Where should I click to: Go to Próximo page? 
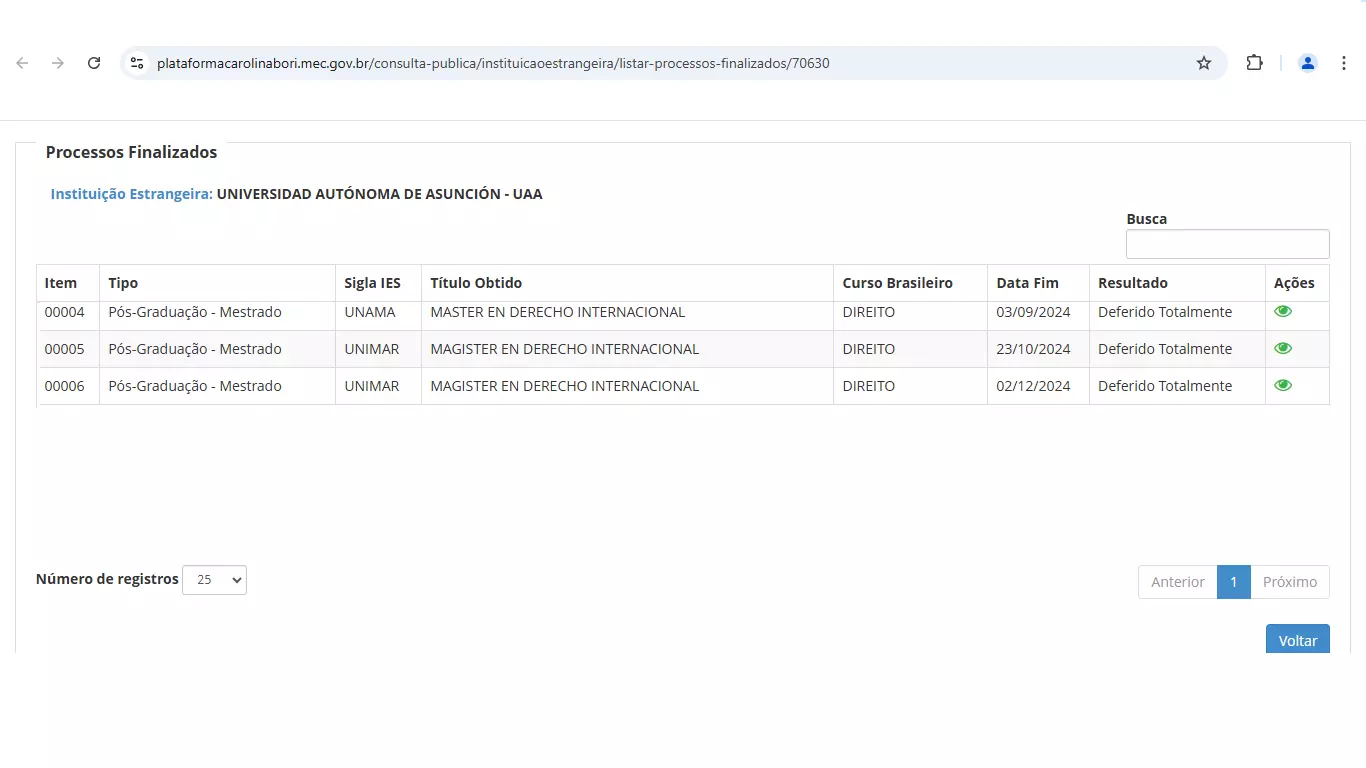[1290, 582]
